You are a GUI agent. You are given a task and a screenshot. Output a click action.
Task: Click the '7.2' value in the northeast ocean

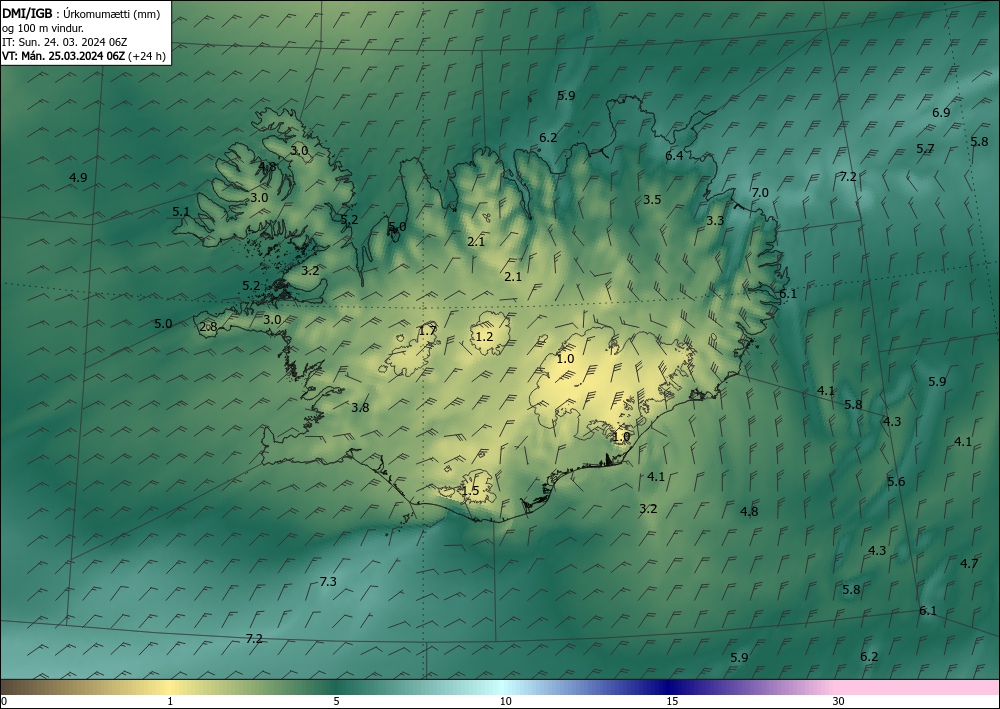click(x=848, y=177)
